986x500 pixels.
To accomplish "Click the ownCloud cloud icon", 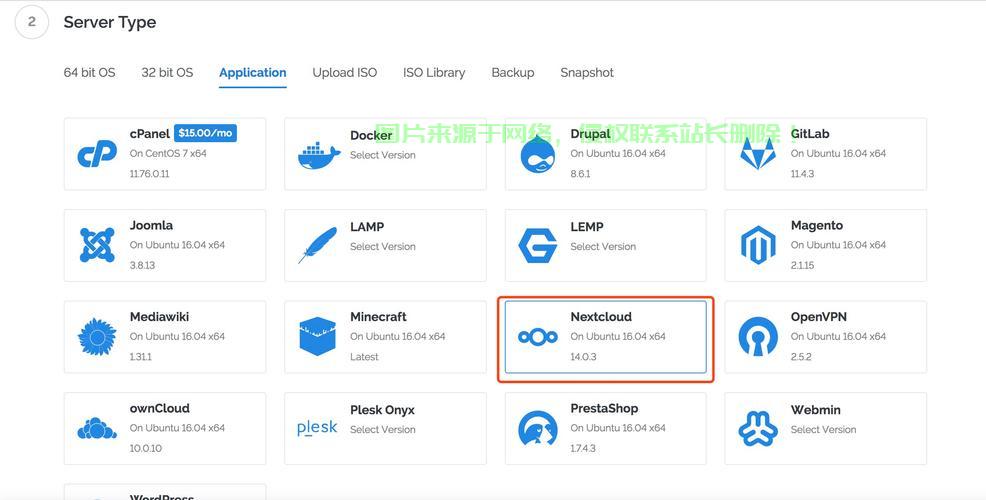I will (97, 428).
